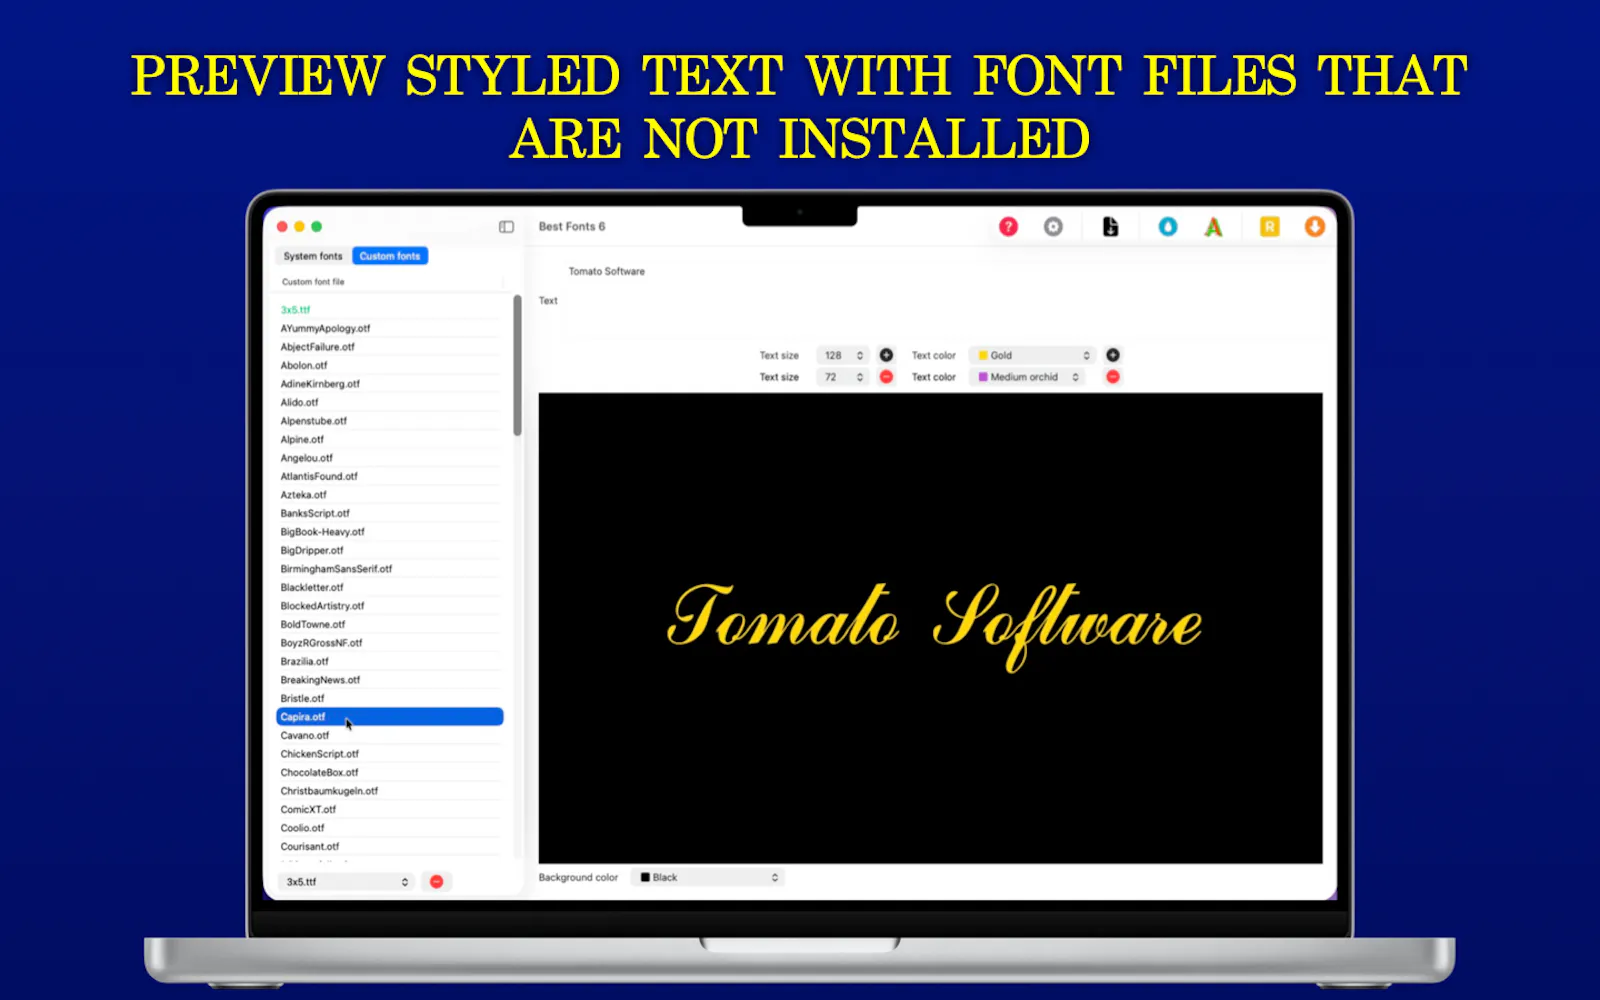Open the 72 text size selector
The height and width of the screenshot is (1000, 1600).
click(x=843, y=377)
